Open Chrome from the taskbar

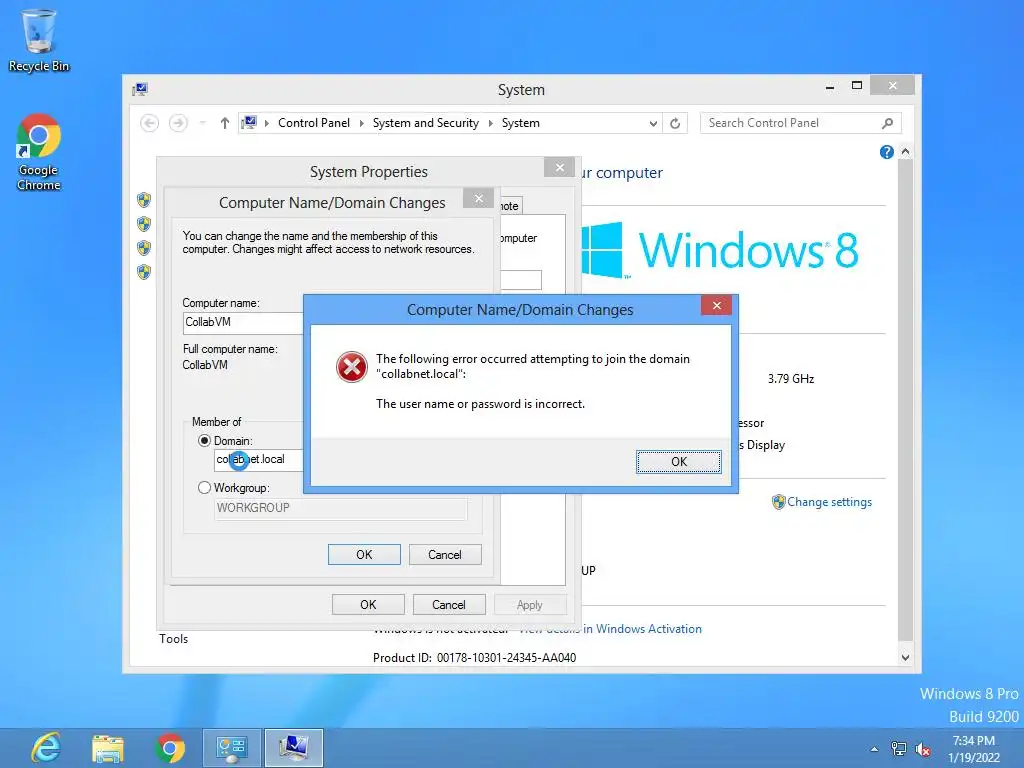[x=170, y=748]
